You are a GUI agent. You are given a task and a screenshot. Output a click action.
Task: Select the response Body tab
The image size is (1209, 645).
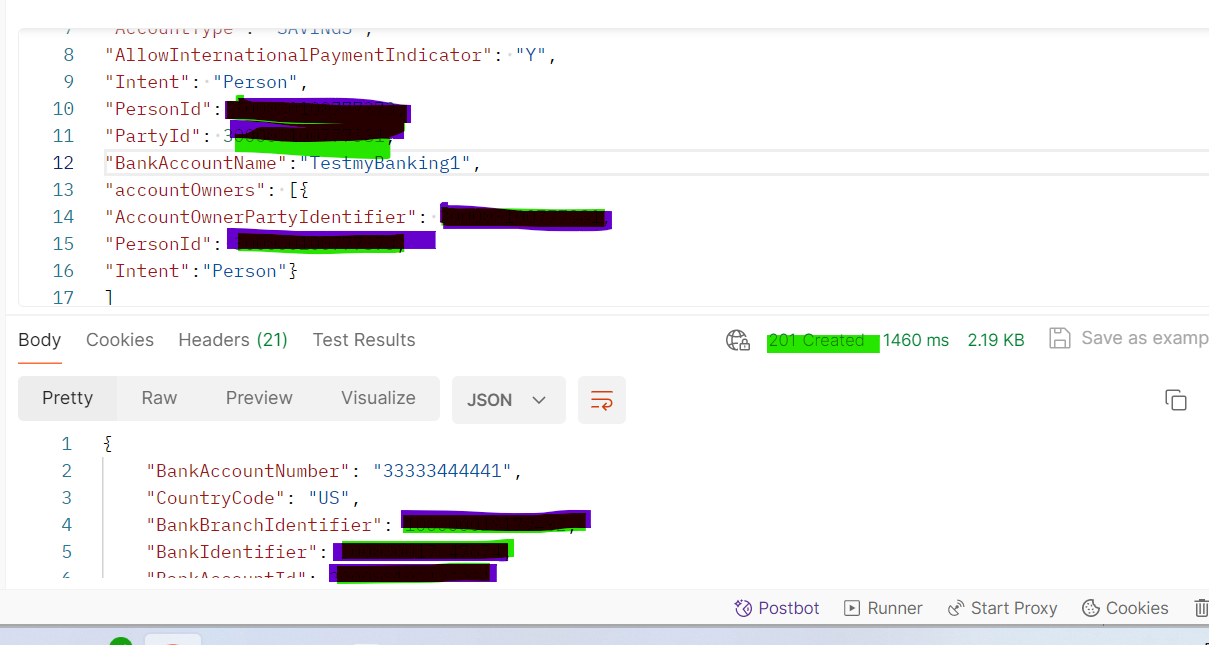click(40, 340)
